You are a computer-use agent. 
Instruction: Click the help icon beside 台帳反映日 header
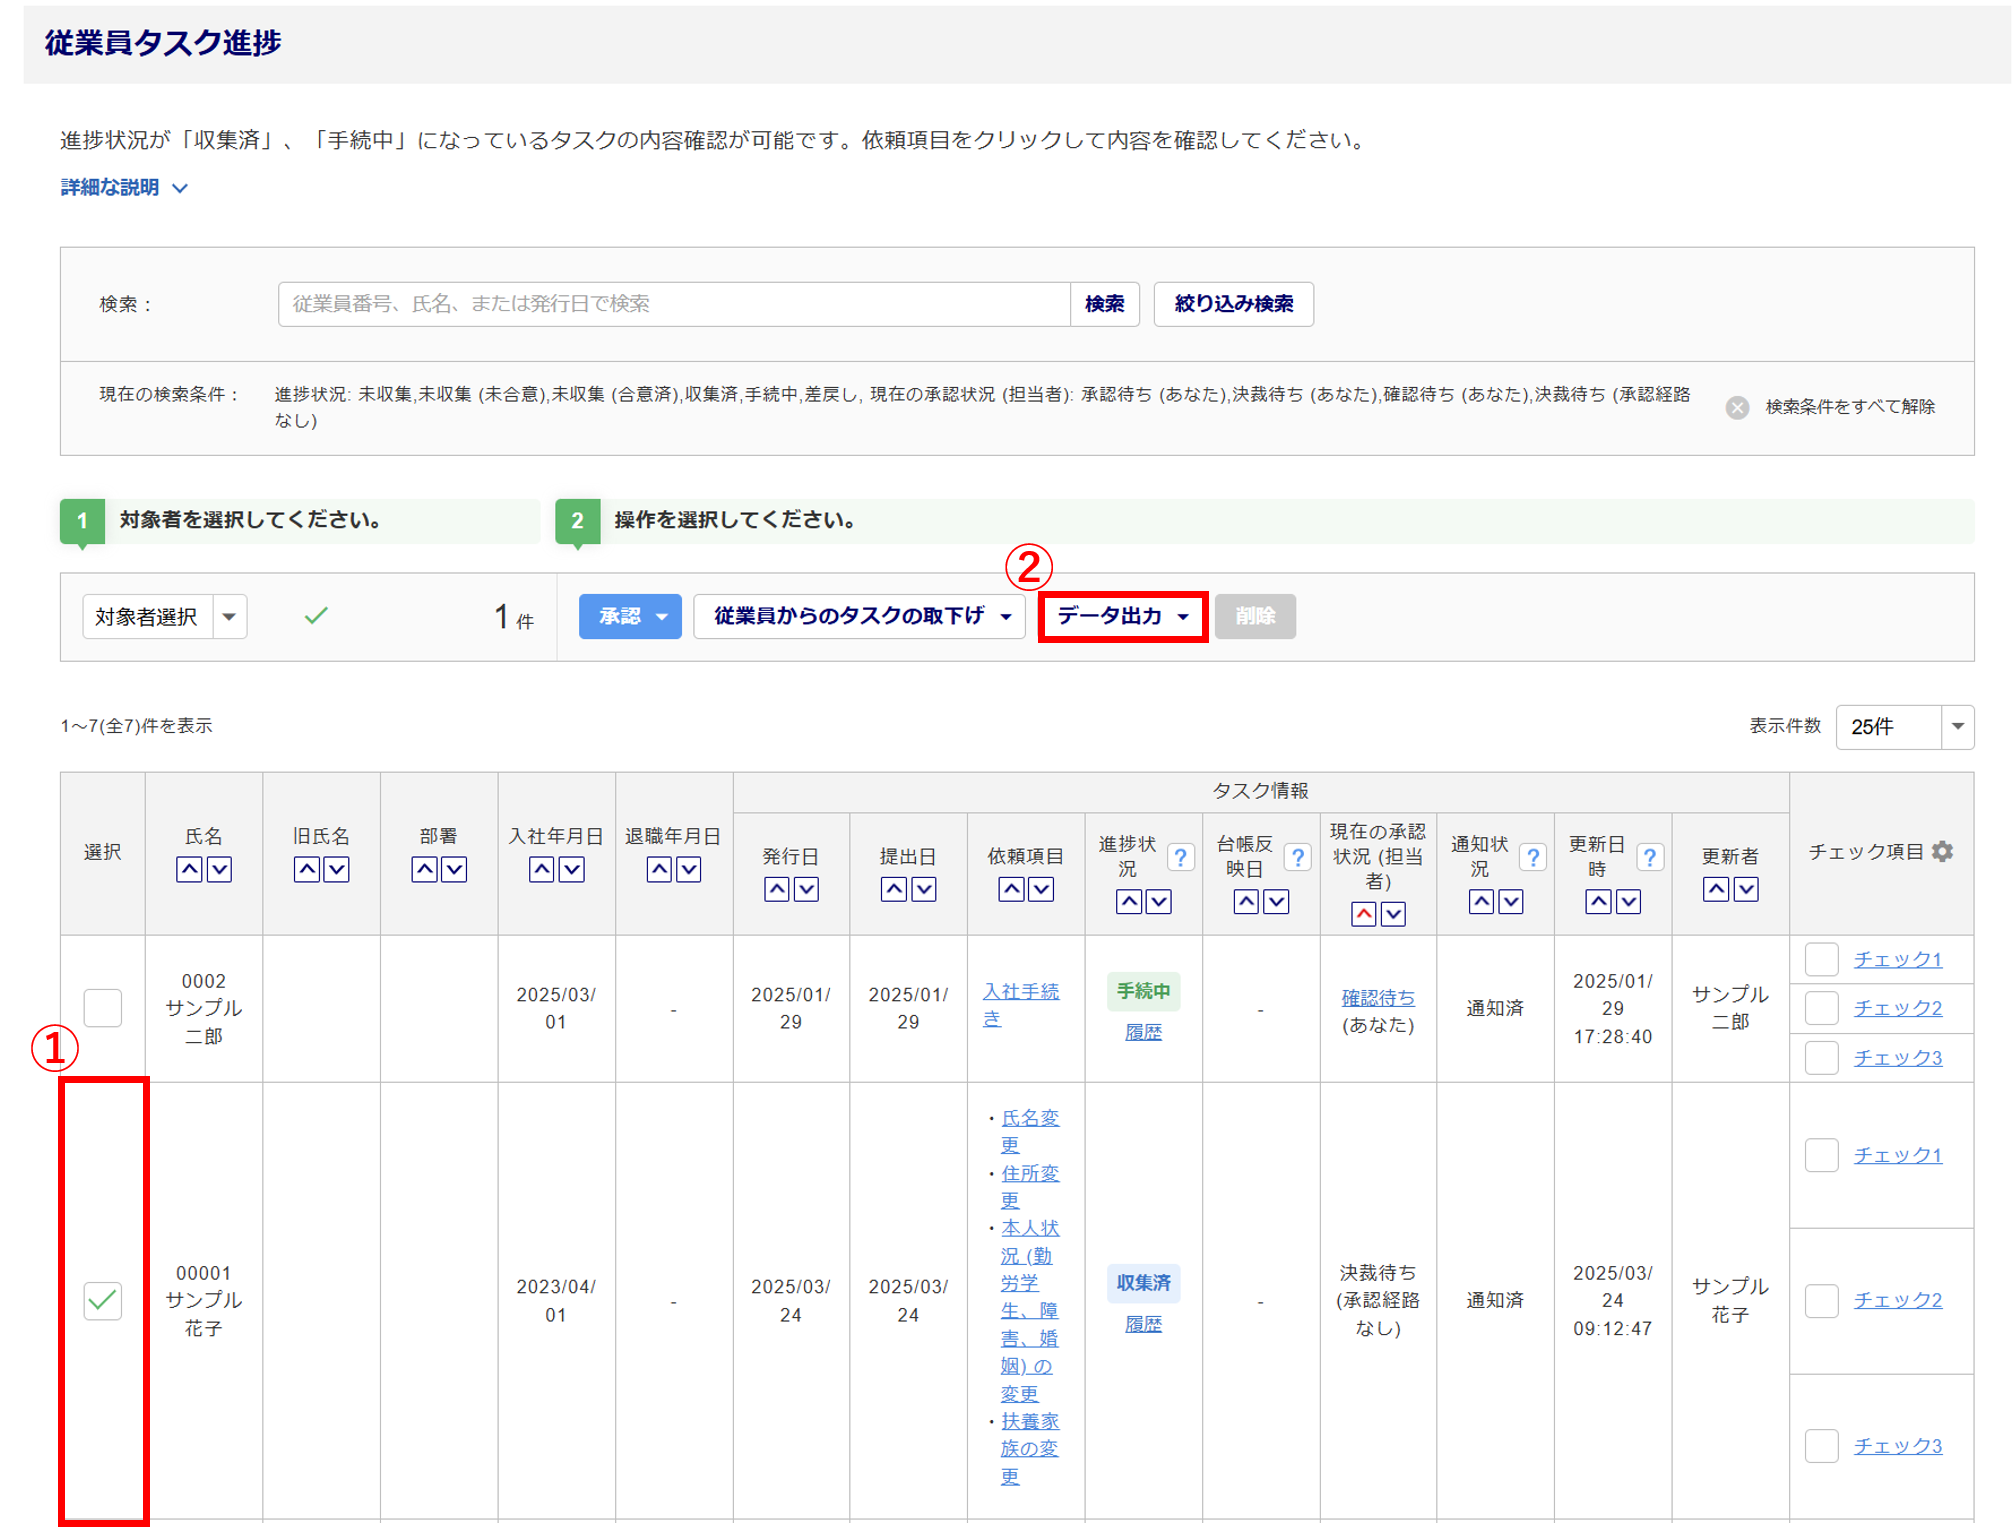click(x=1298, y=857)
